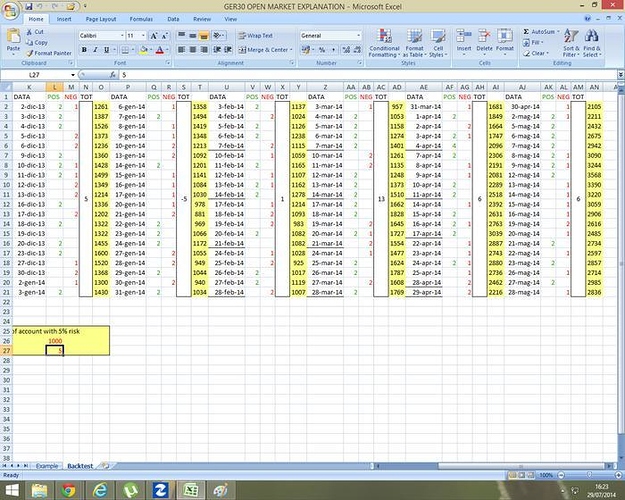Apply the red font color
This screenshot has height=500, width=625.
click(159, 50)
